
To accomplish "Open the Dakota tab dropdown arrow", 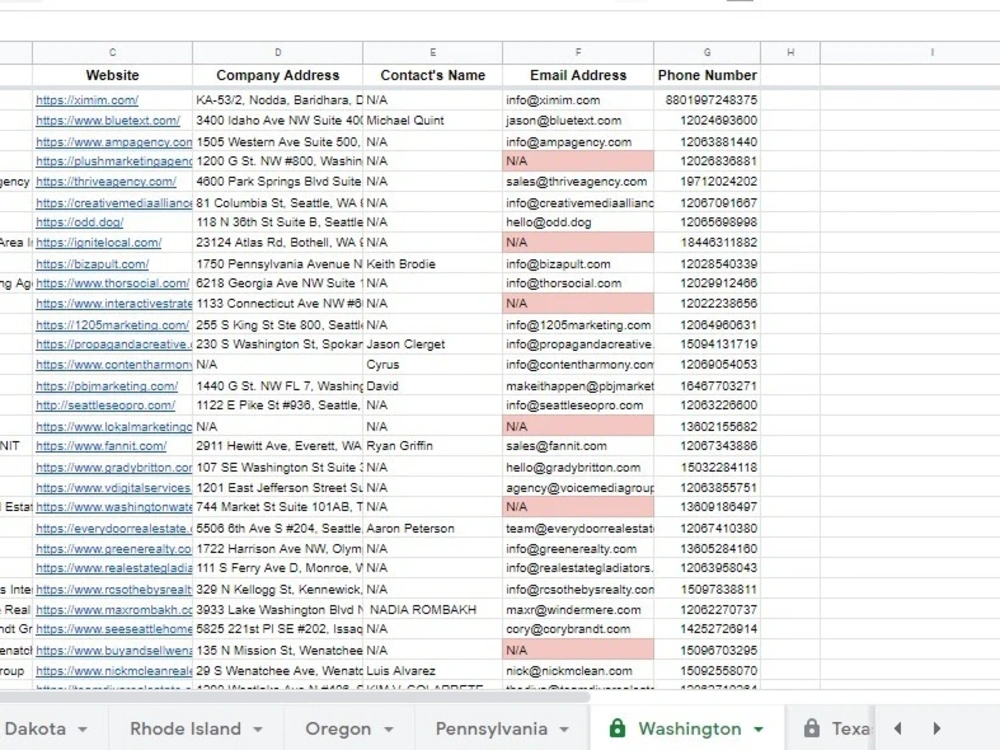I will coord(82,729).
